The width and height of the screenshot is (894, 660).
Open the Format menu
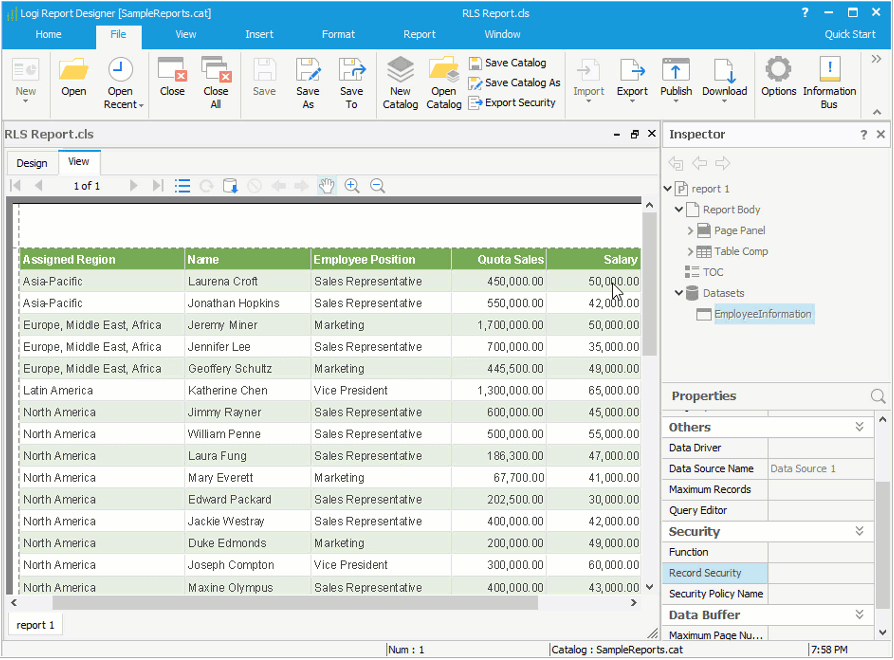[338, 33]
